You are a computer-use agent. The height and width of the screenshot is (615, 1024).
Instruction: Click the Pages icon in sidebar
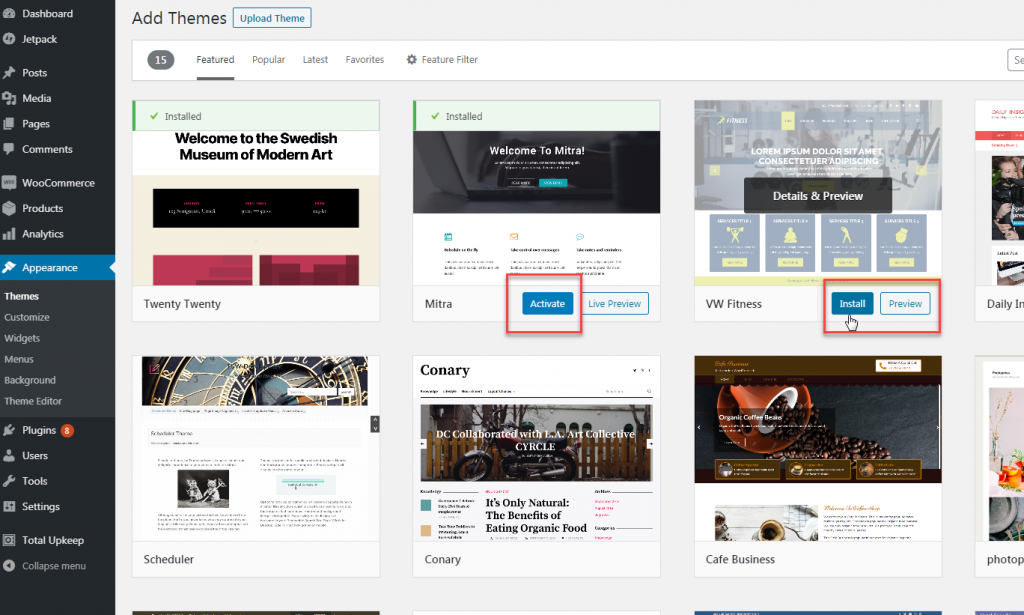click(x=8, y=123)
